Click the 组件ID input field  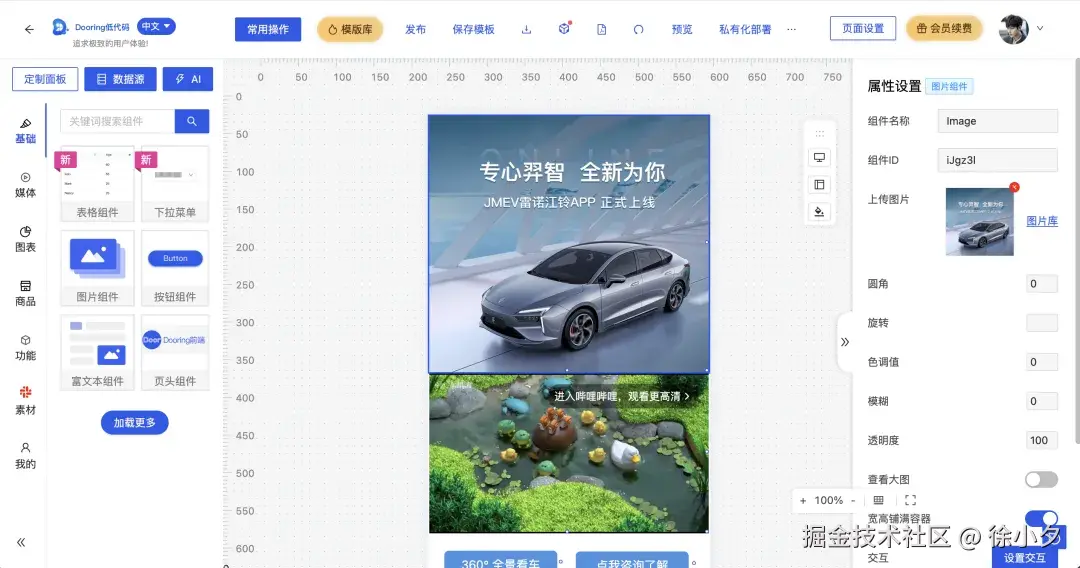[x=997, y=160]
